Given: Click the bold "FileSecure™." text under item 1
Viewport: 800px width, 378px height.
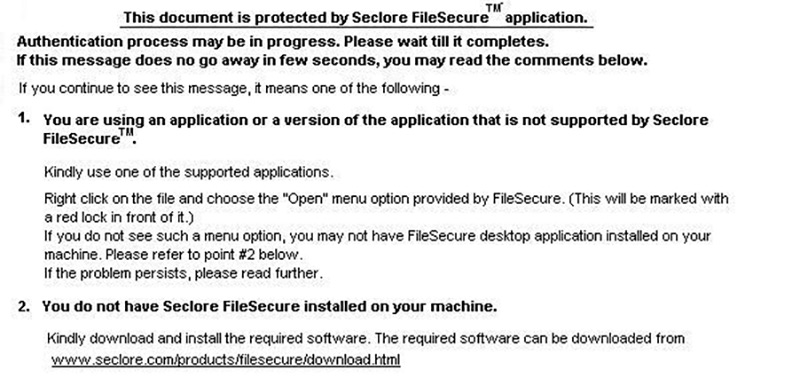Looking at the screenshot, I should pos(90,137).
